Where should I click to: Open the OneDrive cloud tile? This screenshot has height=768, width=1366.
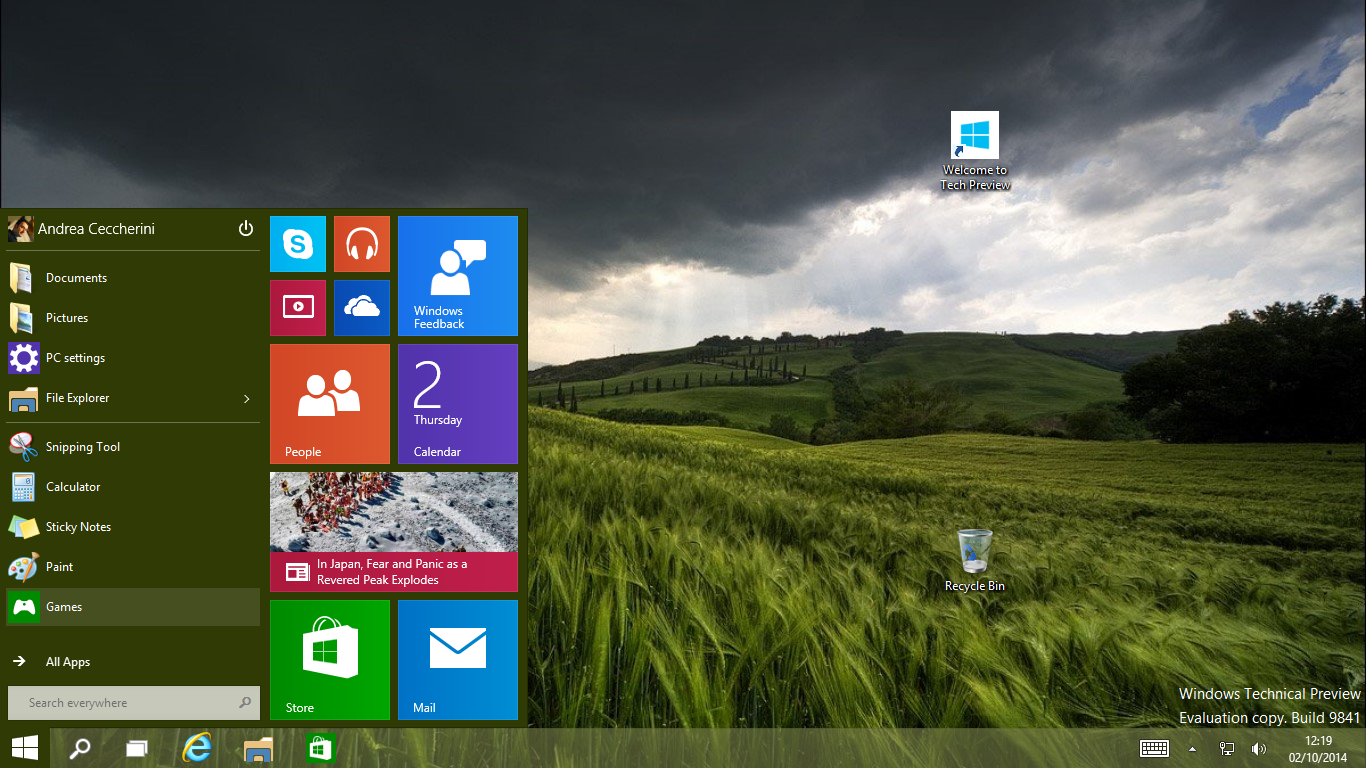(x=362, y=308)
